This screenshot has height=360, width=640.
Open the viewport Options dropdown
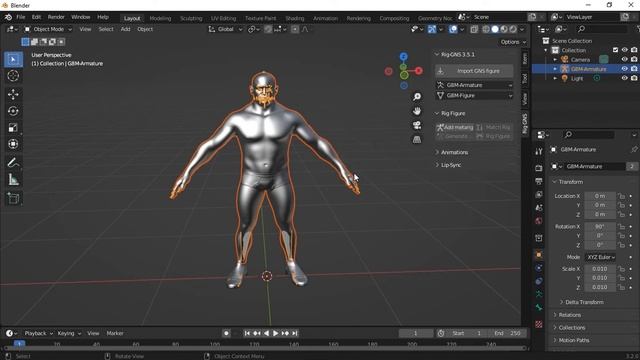(513, 42)
